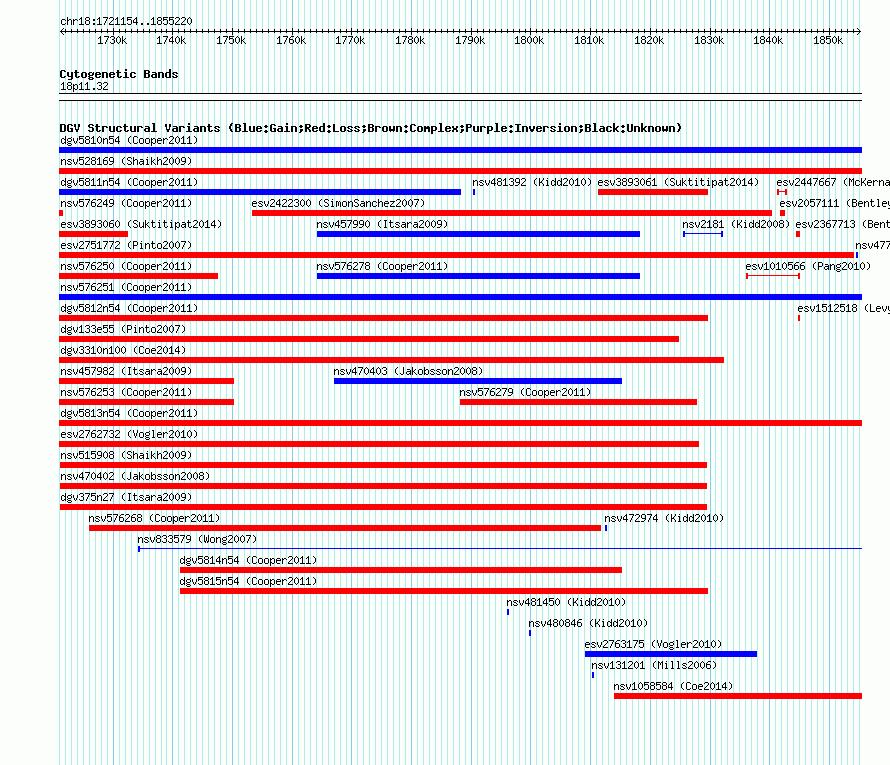
Task: Click red nsv576250 loss bar
Action: [138, 276]
